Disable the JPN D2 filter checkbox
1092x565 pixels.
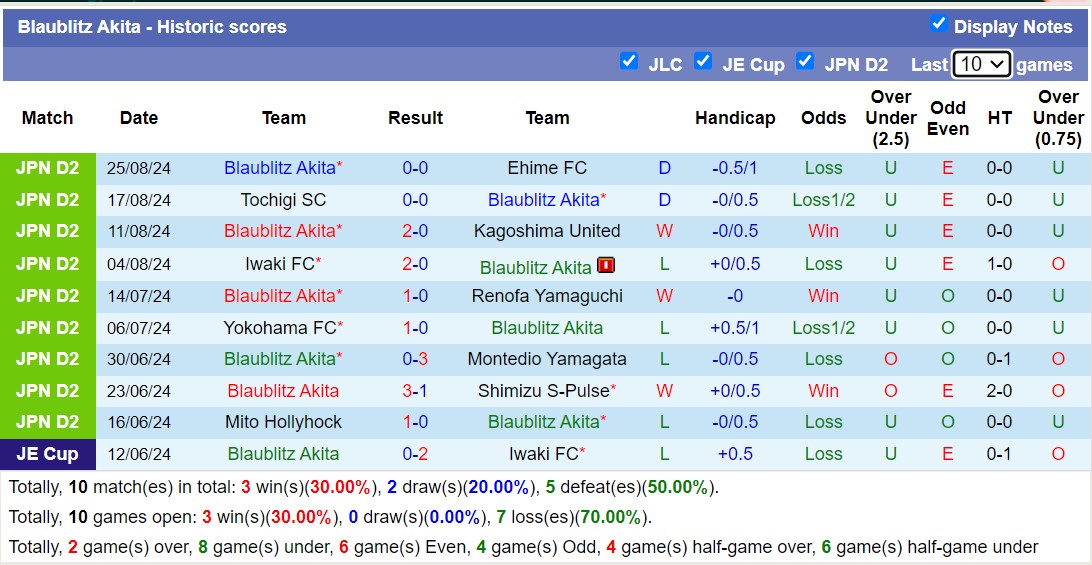pyautogui.click(x=805, y=61)
